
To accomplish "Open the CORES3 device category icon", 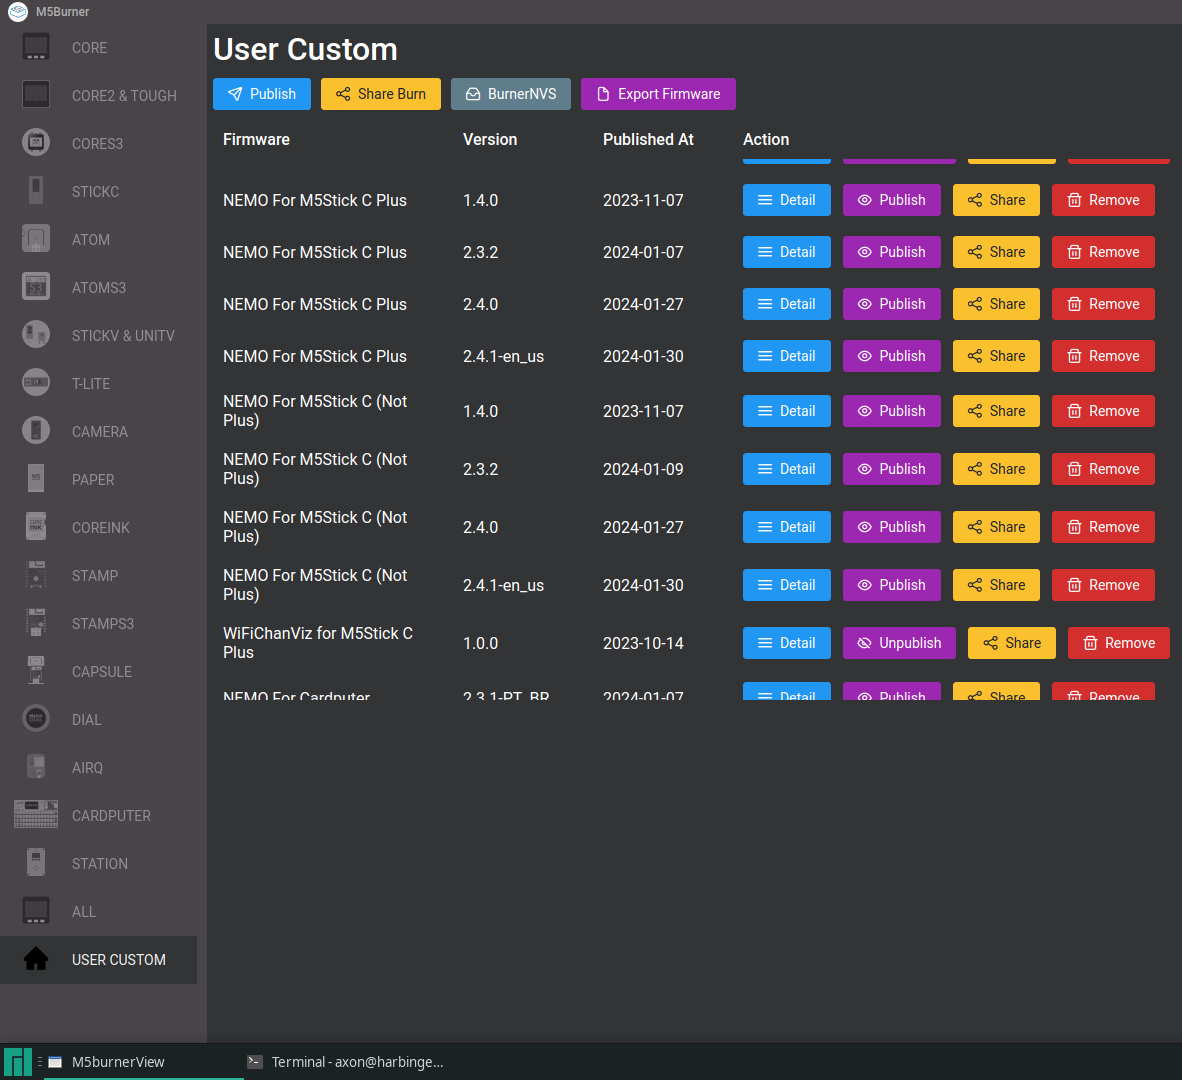I will [x=35, y=142].
